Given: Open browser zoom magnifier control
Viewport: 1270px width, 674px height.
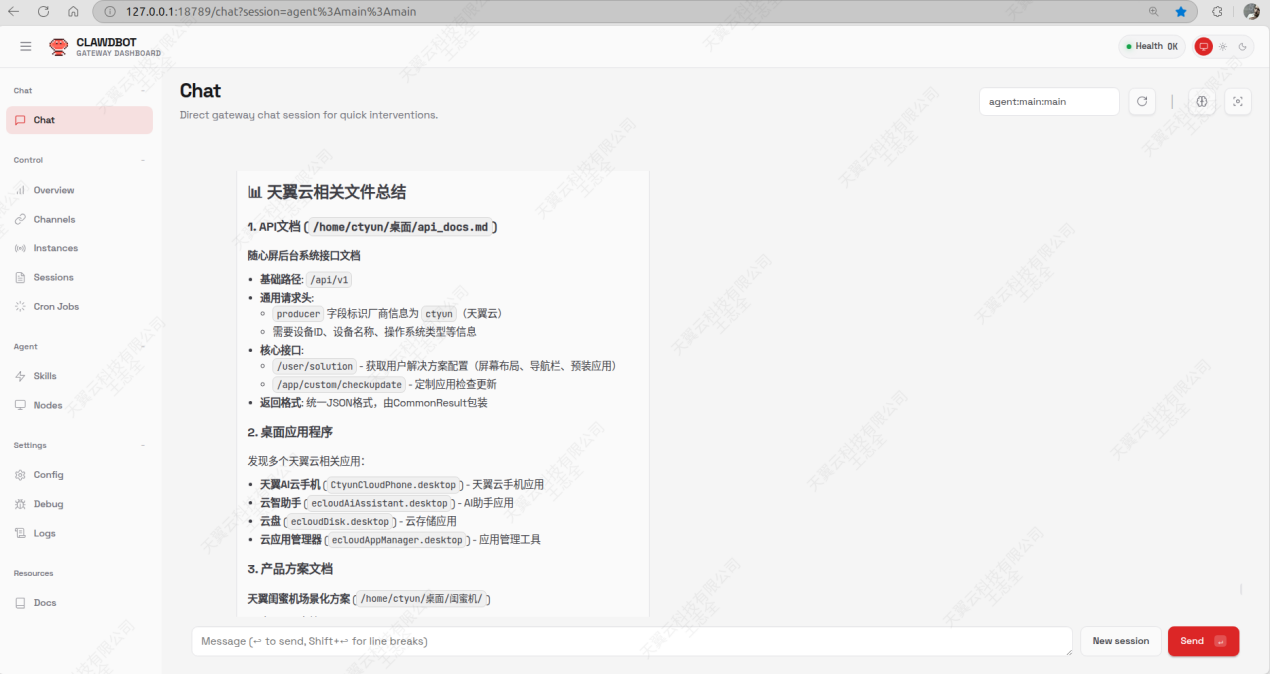Looking at the screenshot, I should pos(1153,12).
